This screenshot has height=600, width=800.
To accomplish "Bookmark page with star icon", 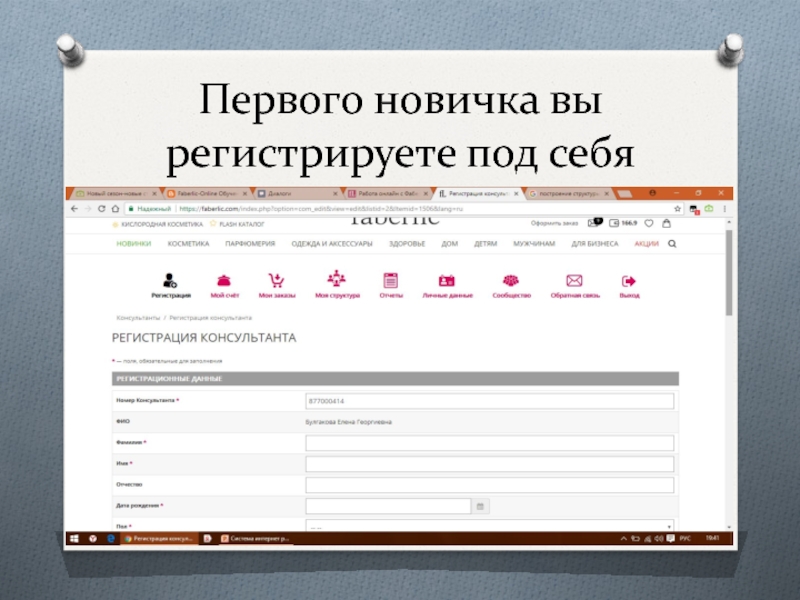I will (x=678, y=209).
